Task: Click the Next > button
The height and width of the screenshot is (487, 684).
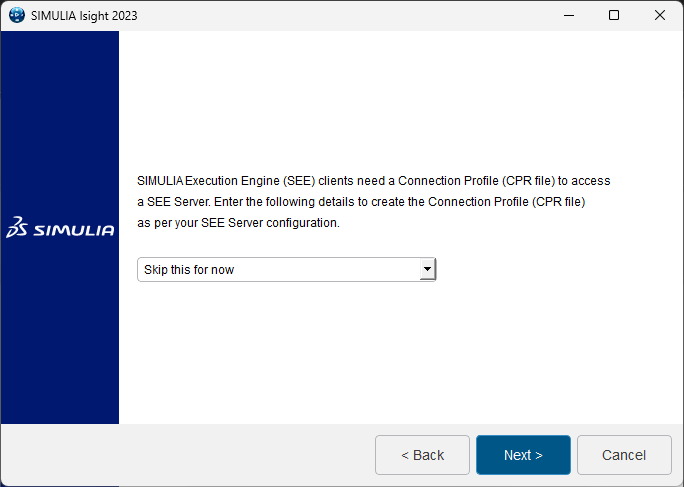Action: coord(523,455)
